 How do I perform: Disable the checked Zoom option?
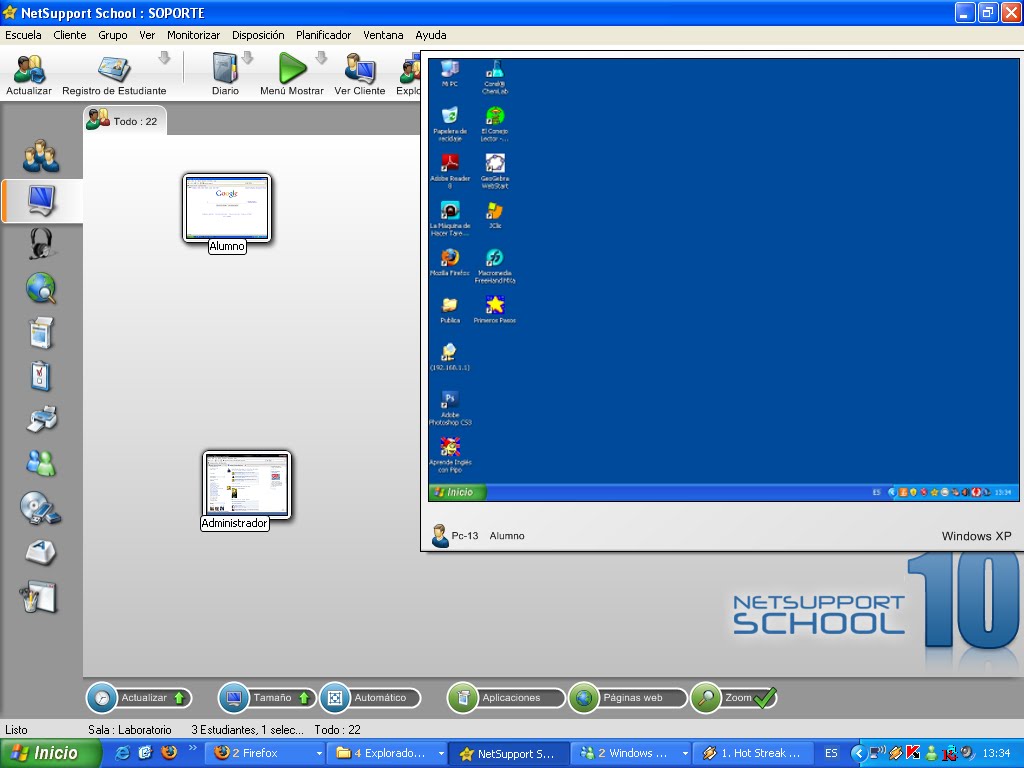734,697
